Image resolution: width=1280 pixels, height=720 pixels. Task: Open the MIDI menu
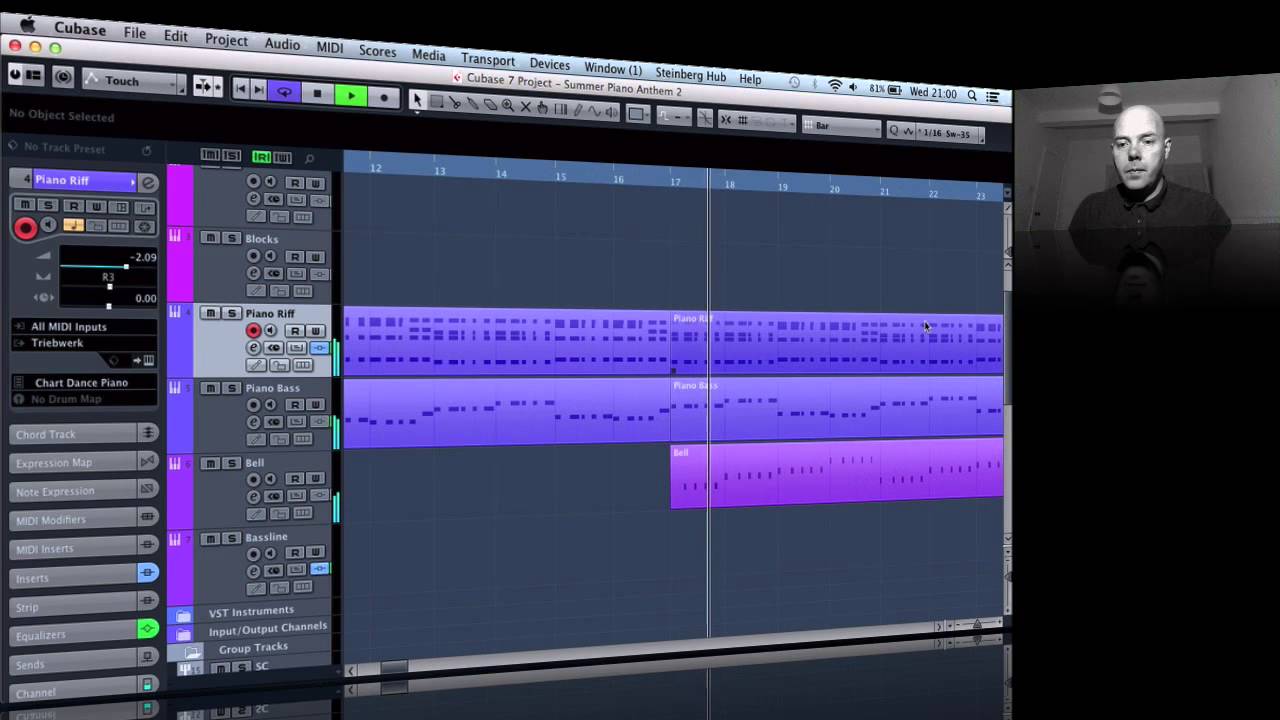coord(330,47)
